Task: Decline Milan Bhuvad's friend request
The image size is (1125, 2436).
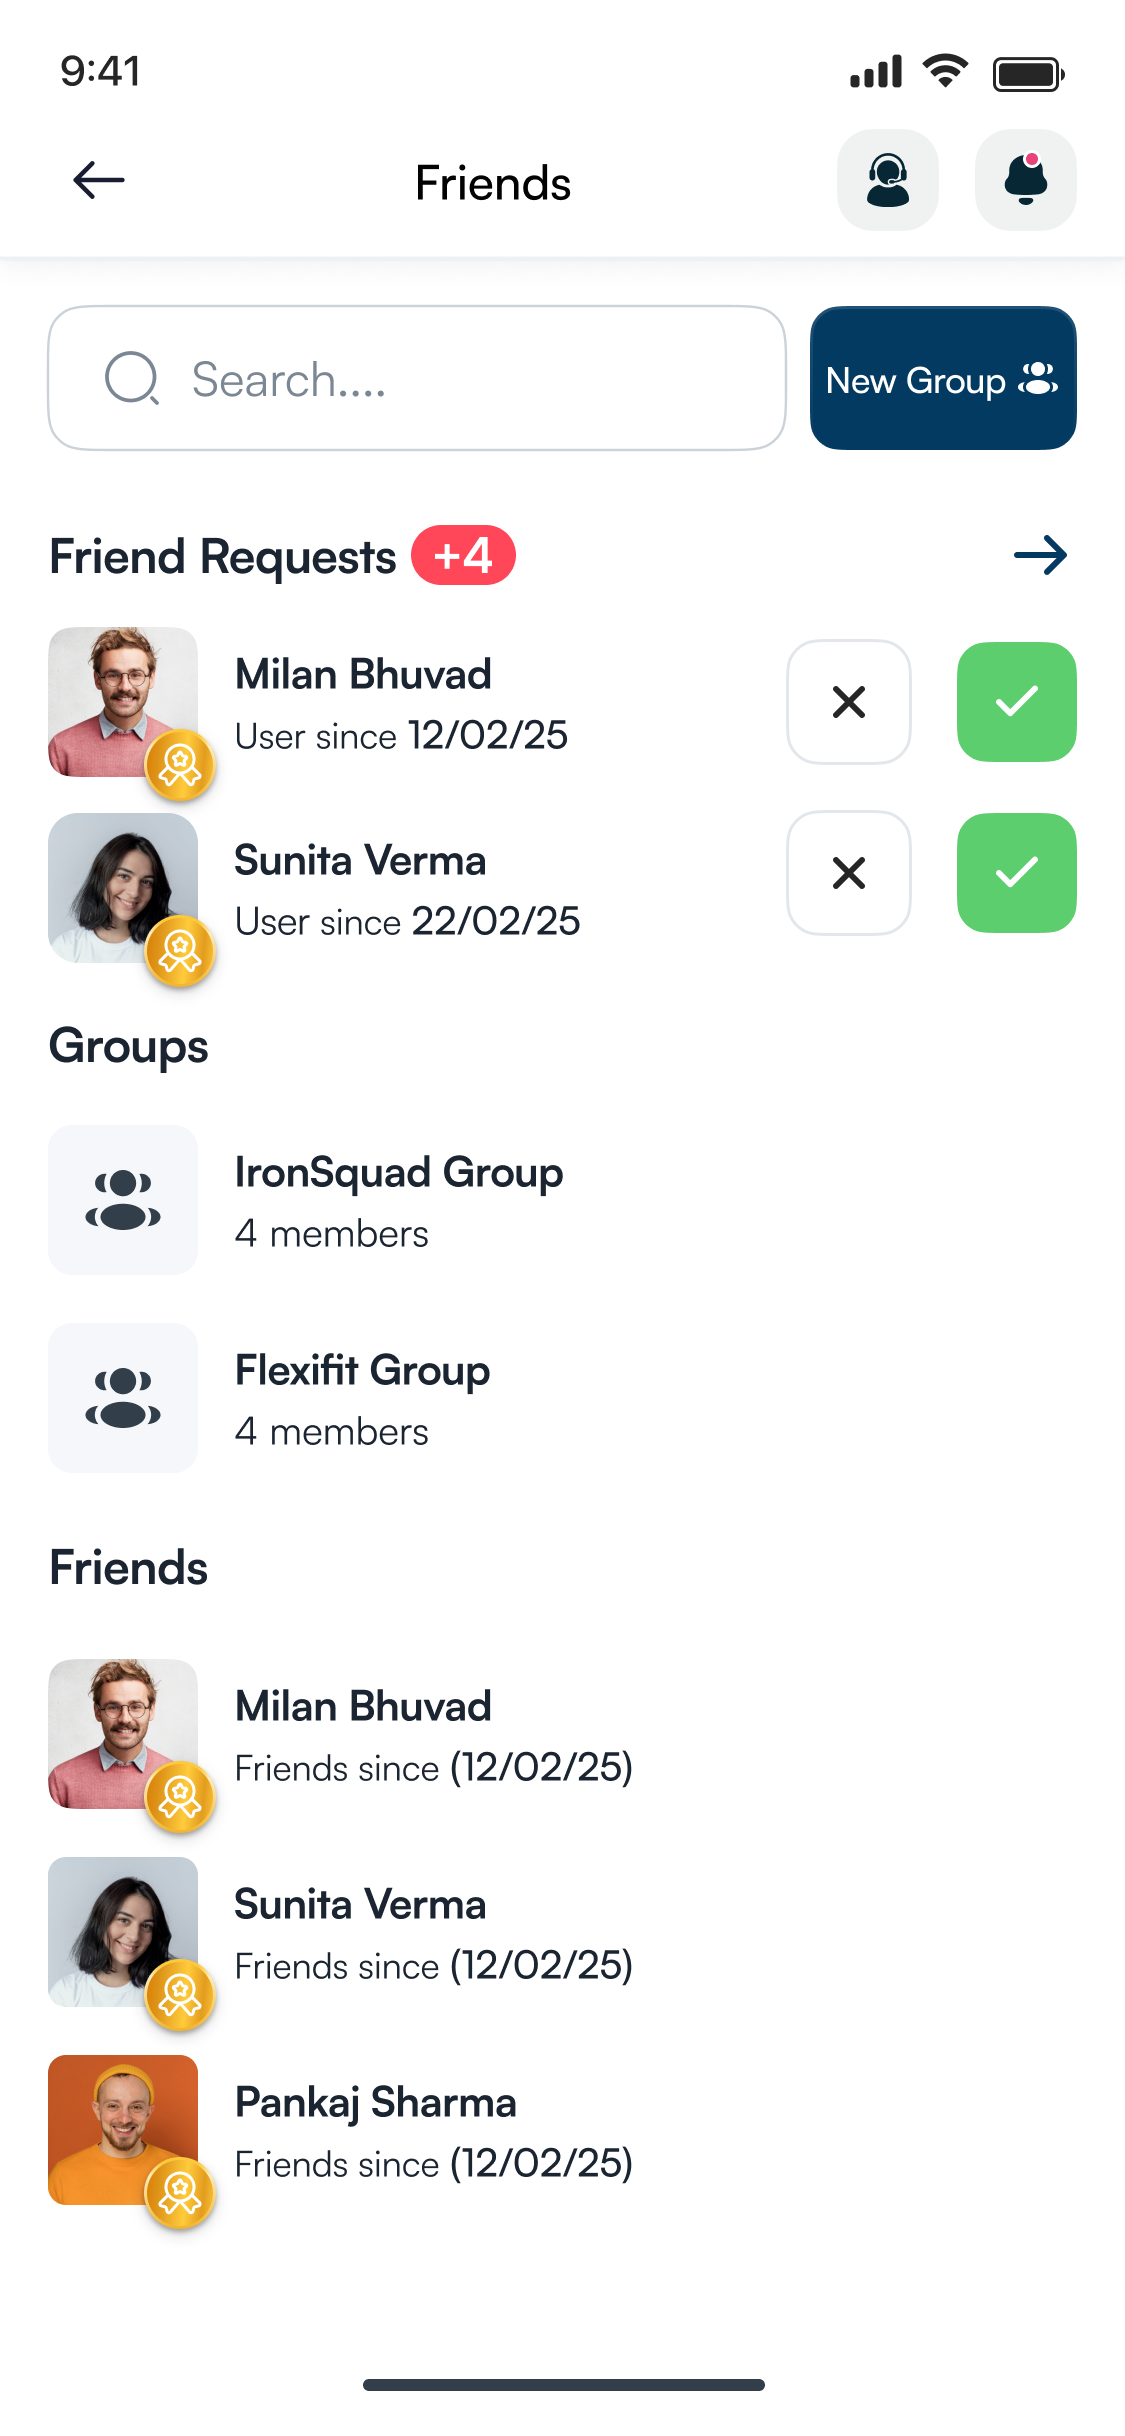Action: (x=848, y=702)
